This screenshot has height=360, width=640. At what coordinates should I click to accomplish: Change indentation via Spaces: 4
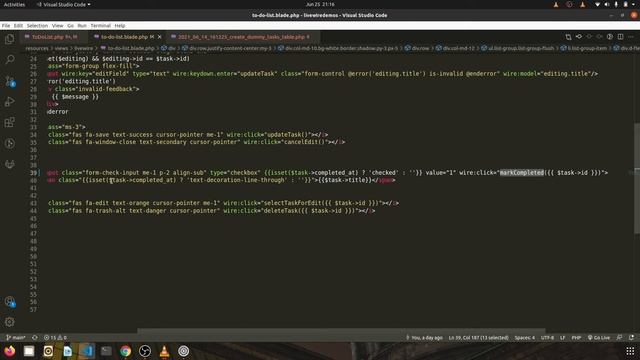[x=524, y=338]
